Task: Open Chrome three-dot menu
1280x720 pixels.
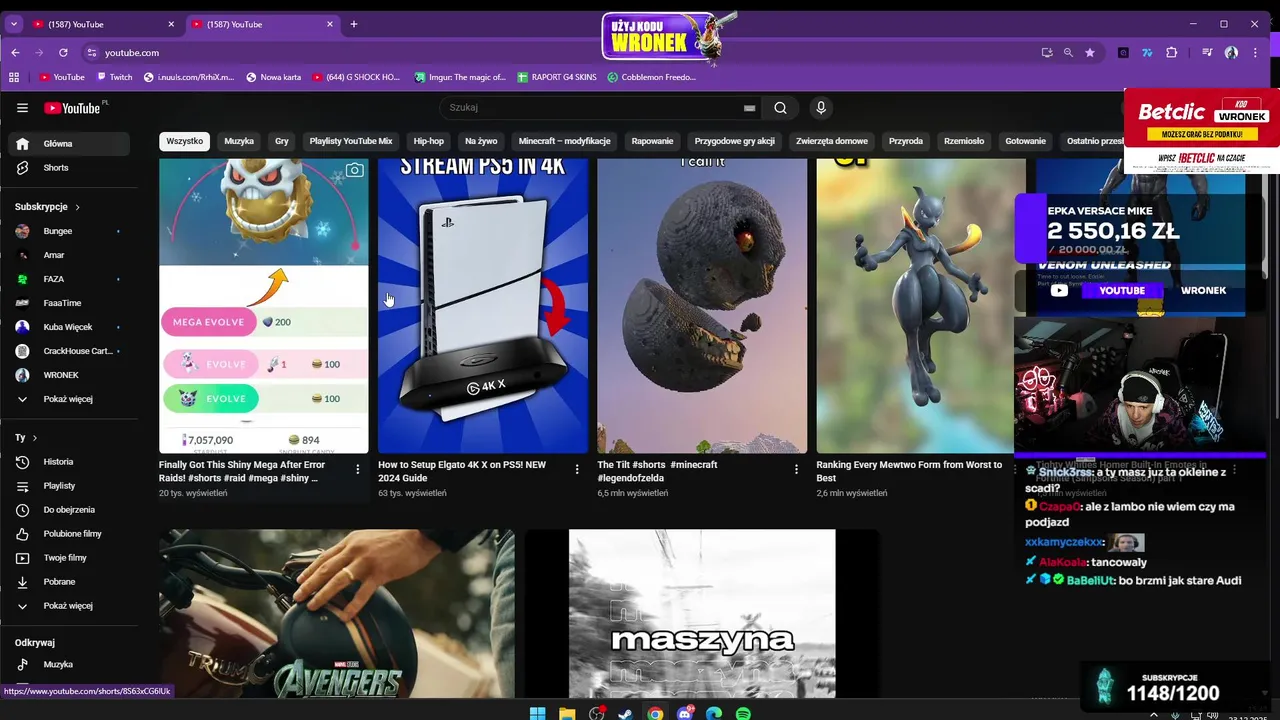Action: (1256, 52)
